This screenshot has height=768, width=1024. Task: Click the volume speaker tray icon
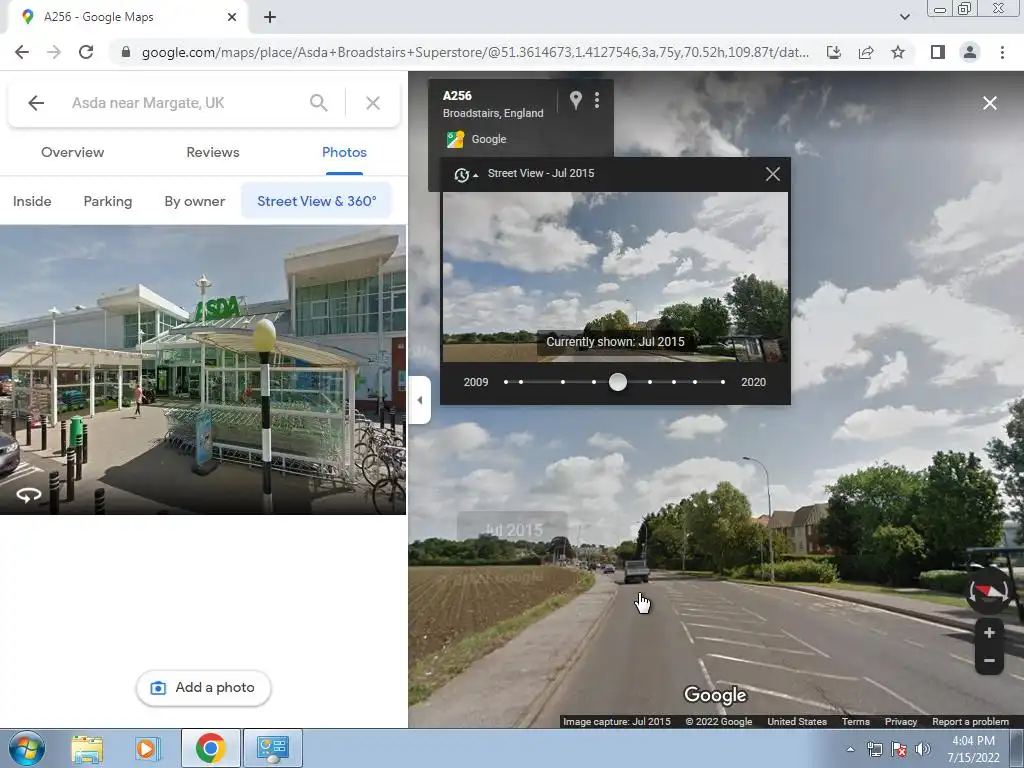tap(923, 749)
